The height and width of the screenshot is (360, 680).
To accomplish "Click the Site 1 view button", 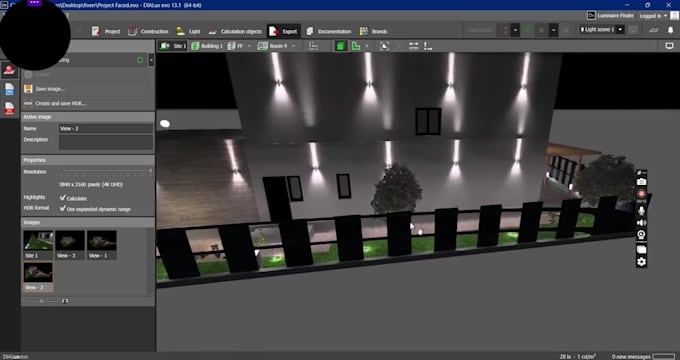I will [173, 46].
